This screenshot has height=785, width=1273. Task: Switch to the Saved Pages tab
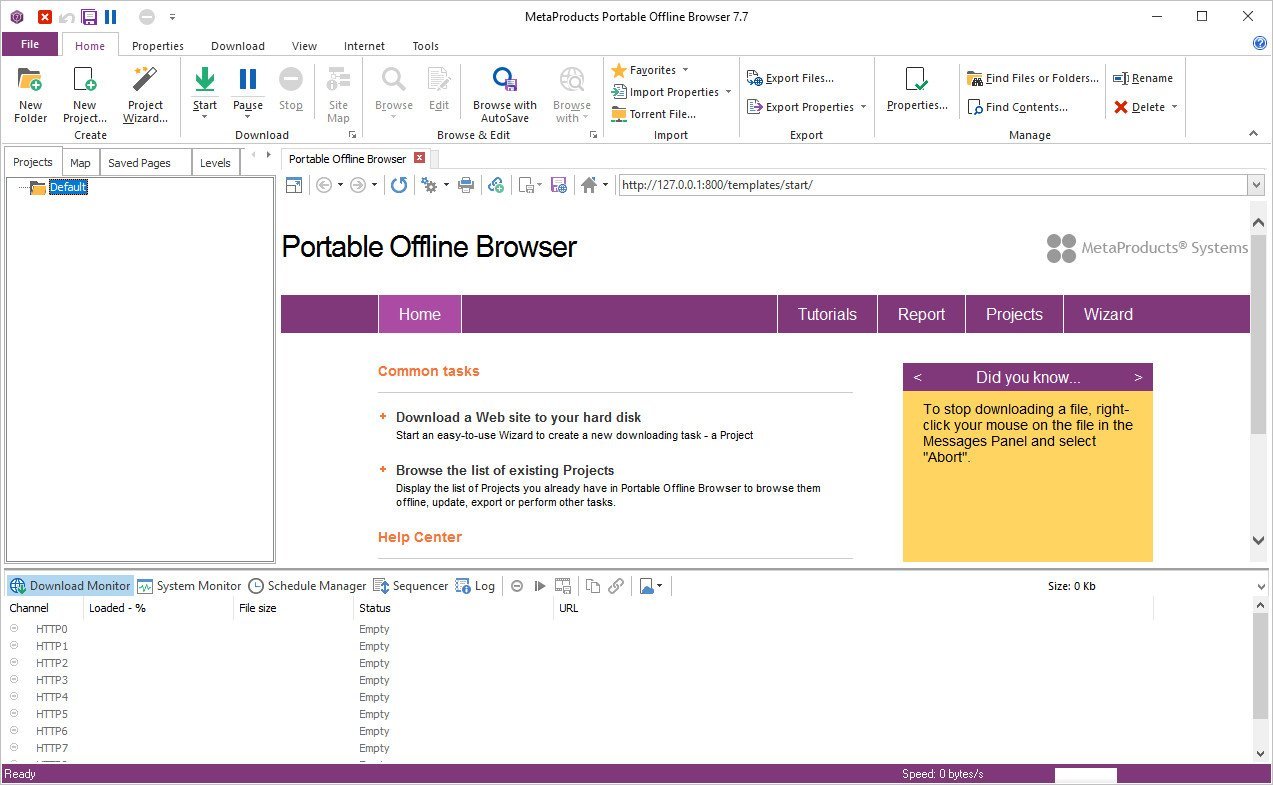click(139, 163)
